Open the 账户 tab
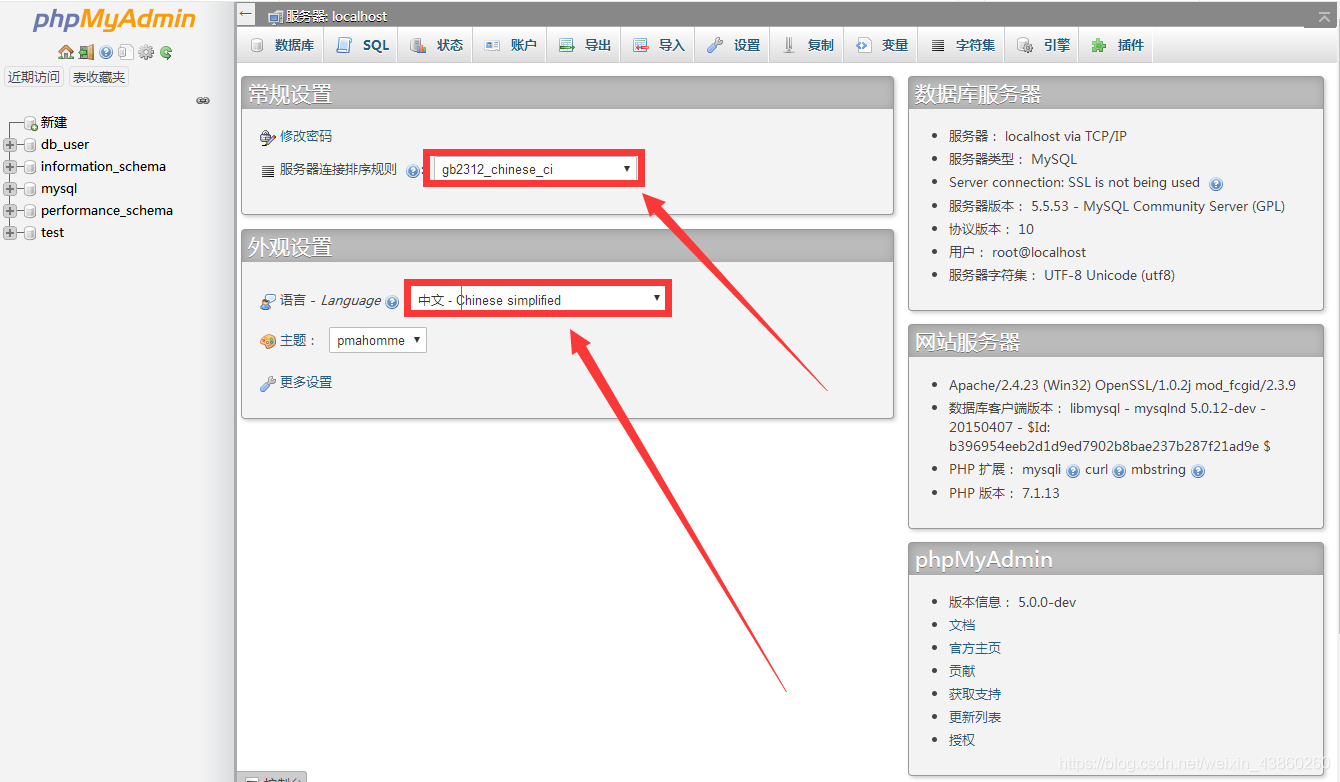This screenshot has width=1340, height=782. click(x=510, y=45)
